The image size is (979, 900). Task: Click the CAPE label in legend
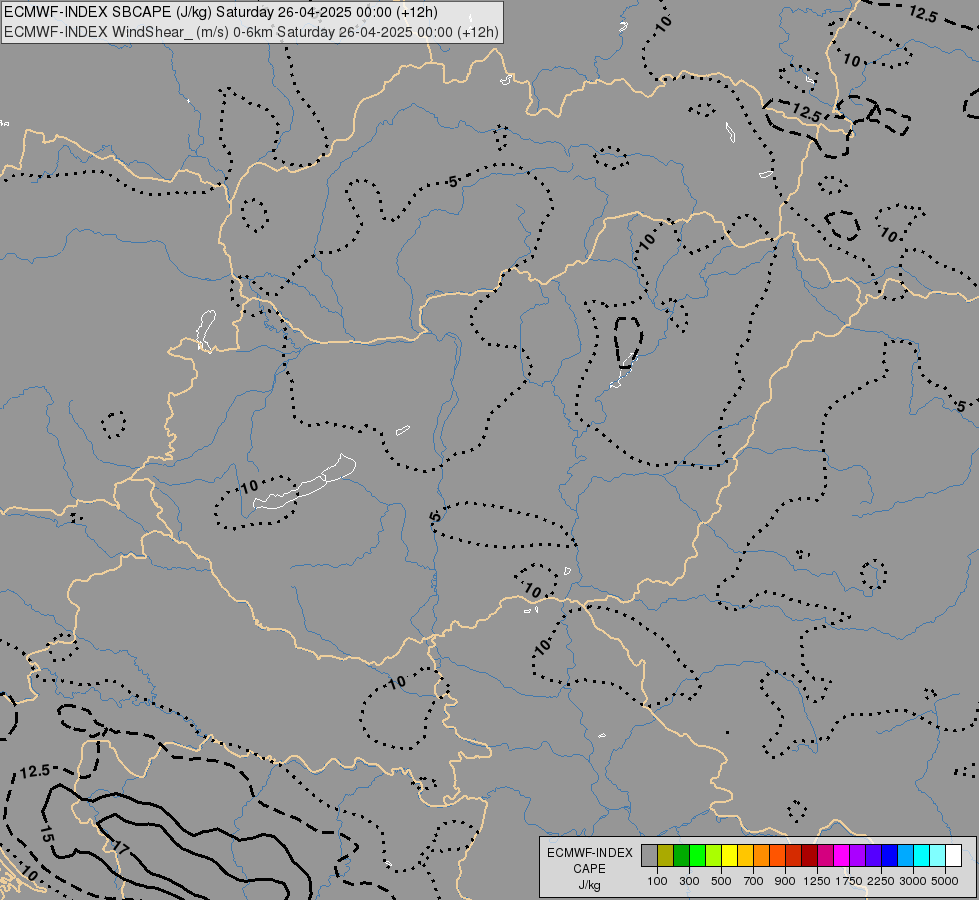pos(589,869)
